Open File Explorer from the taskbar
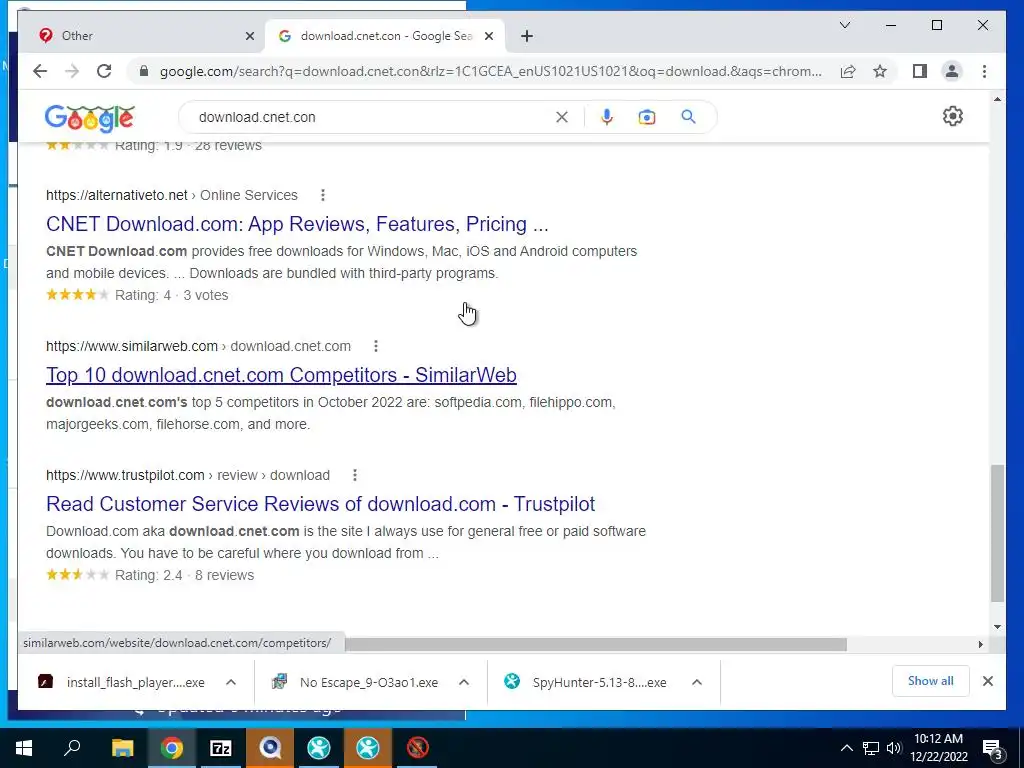 (122, 748)
